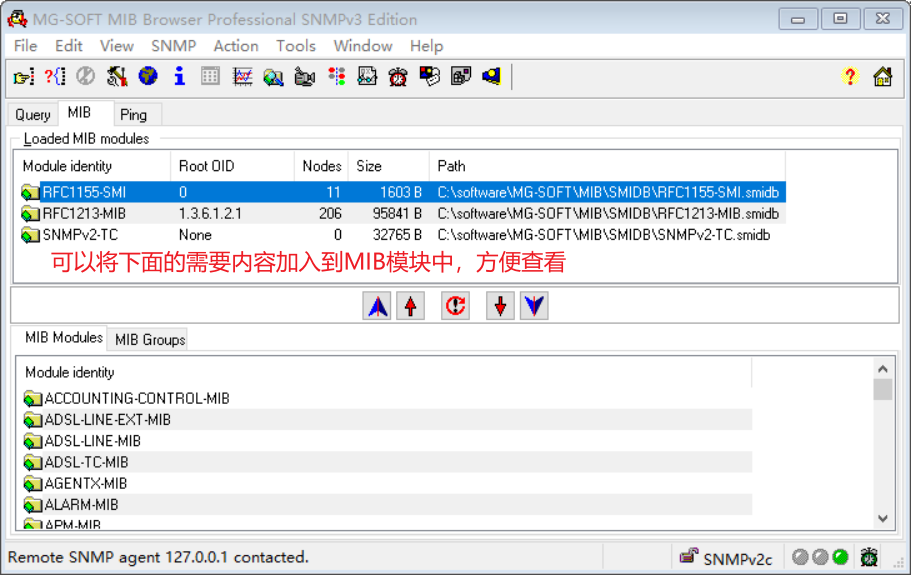Open the line graph chart icon
Screen dimensions: 911x575
[242, 76]
